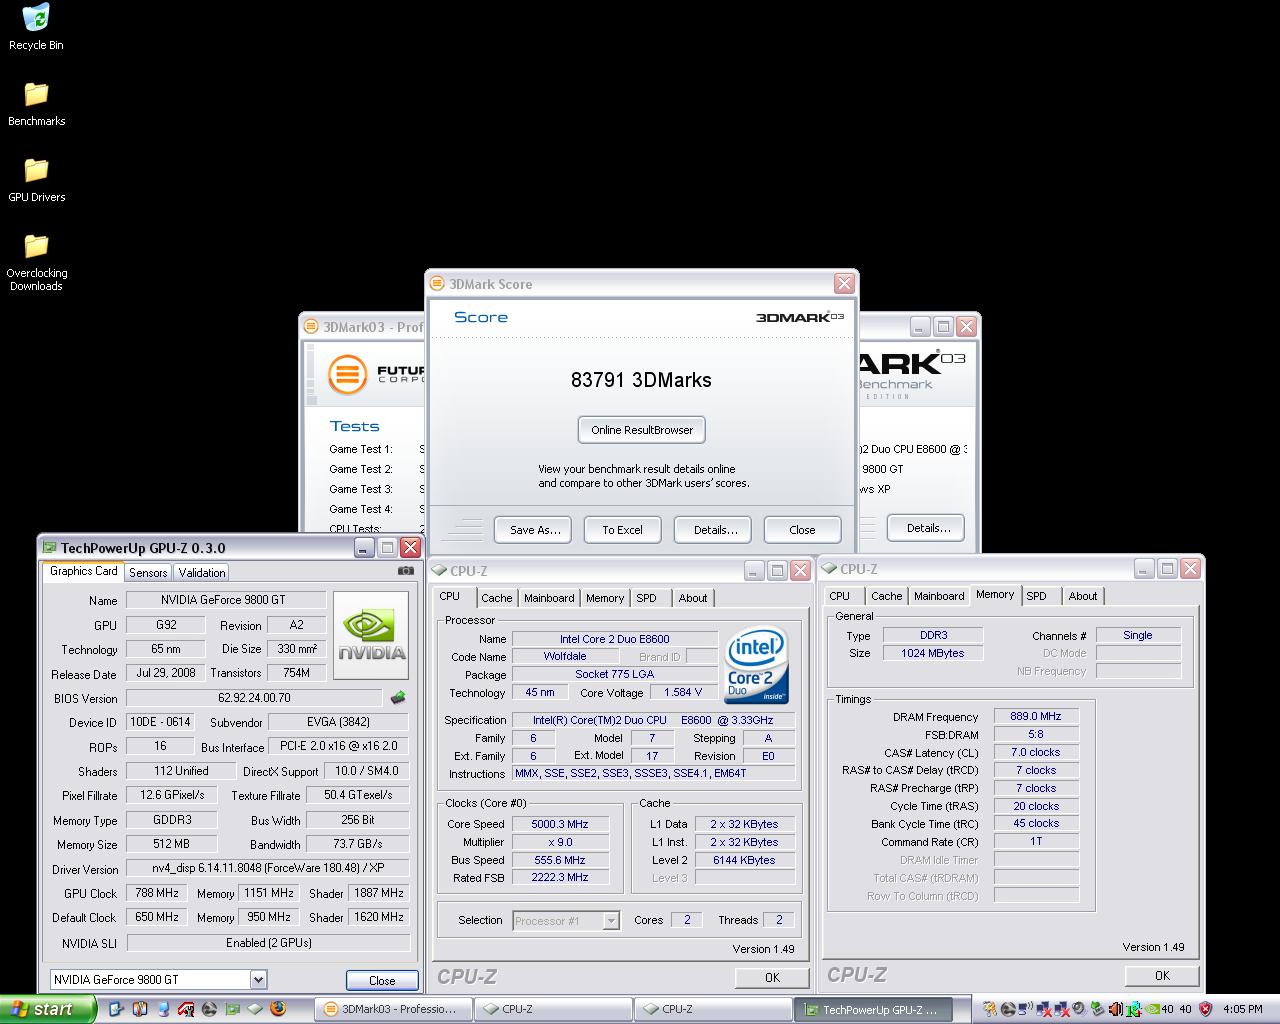
Task: Open Mainboard tab in right CPU-Z window
Action: point(939,596)
